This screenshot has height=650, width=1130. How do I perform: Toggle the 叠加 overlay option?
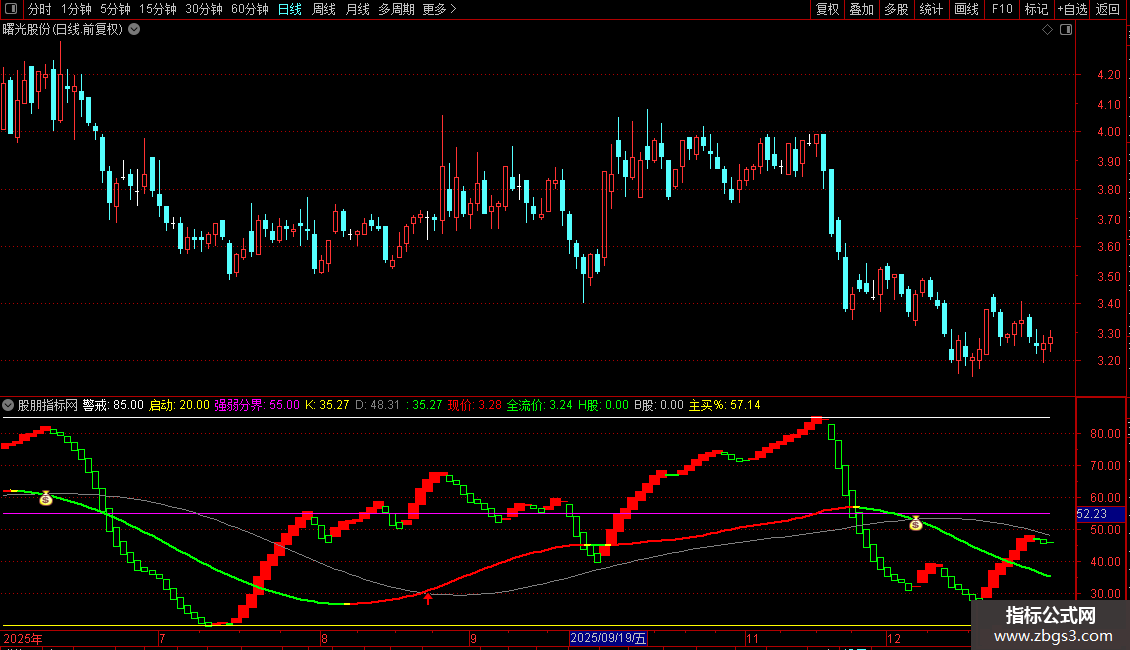coord(861,9)
